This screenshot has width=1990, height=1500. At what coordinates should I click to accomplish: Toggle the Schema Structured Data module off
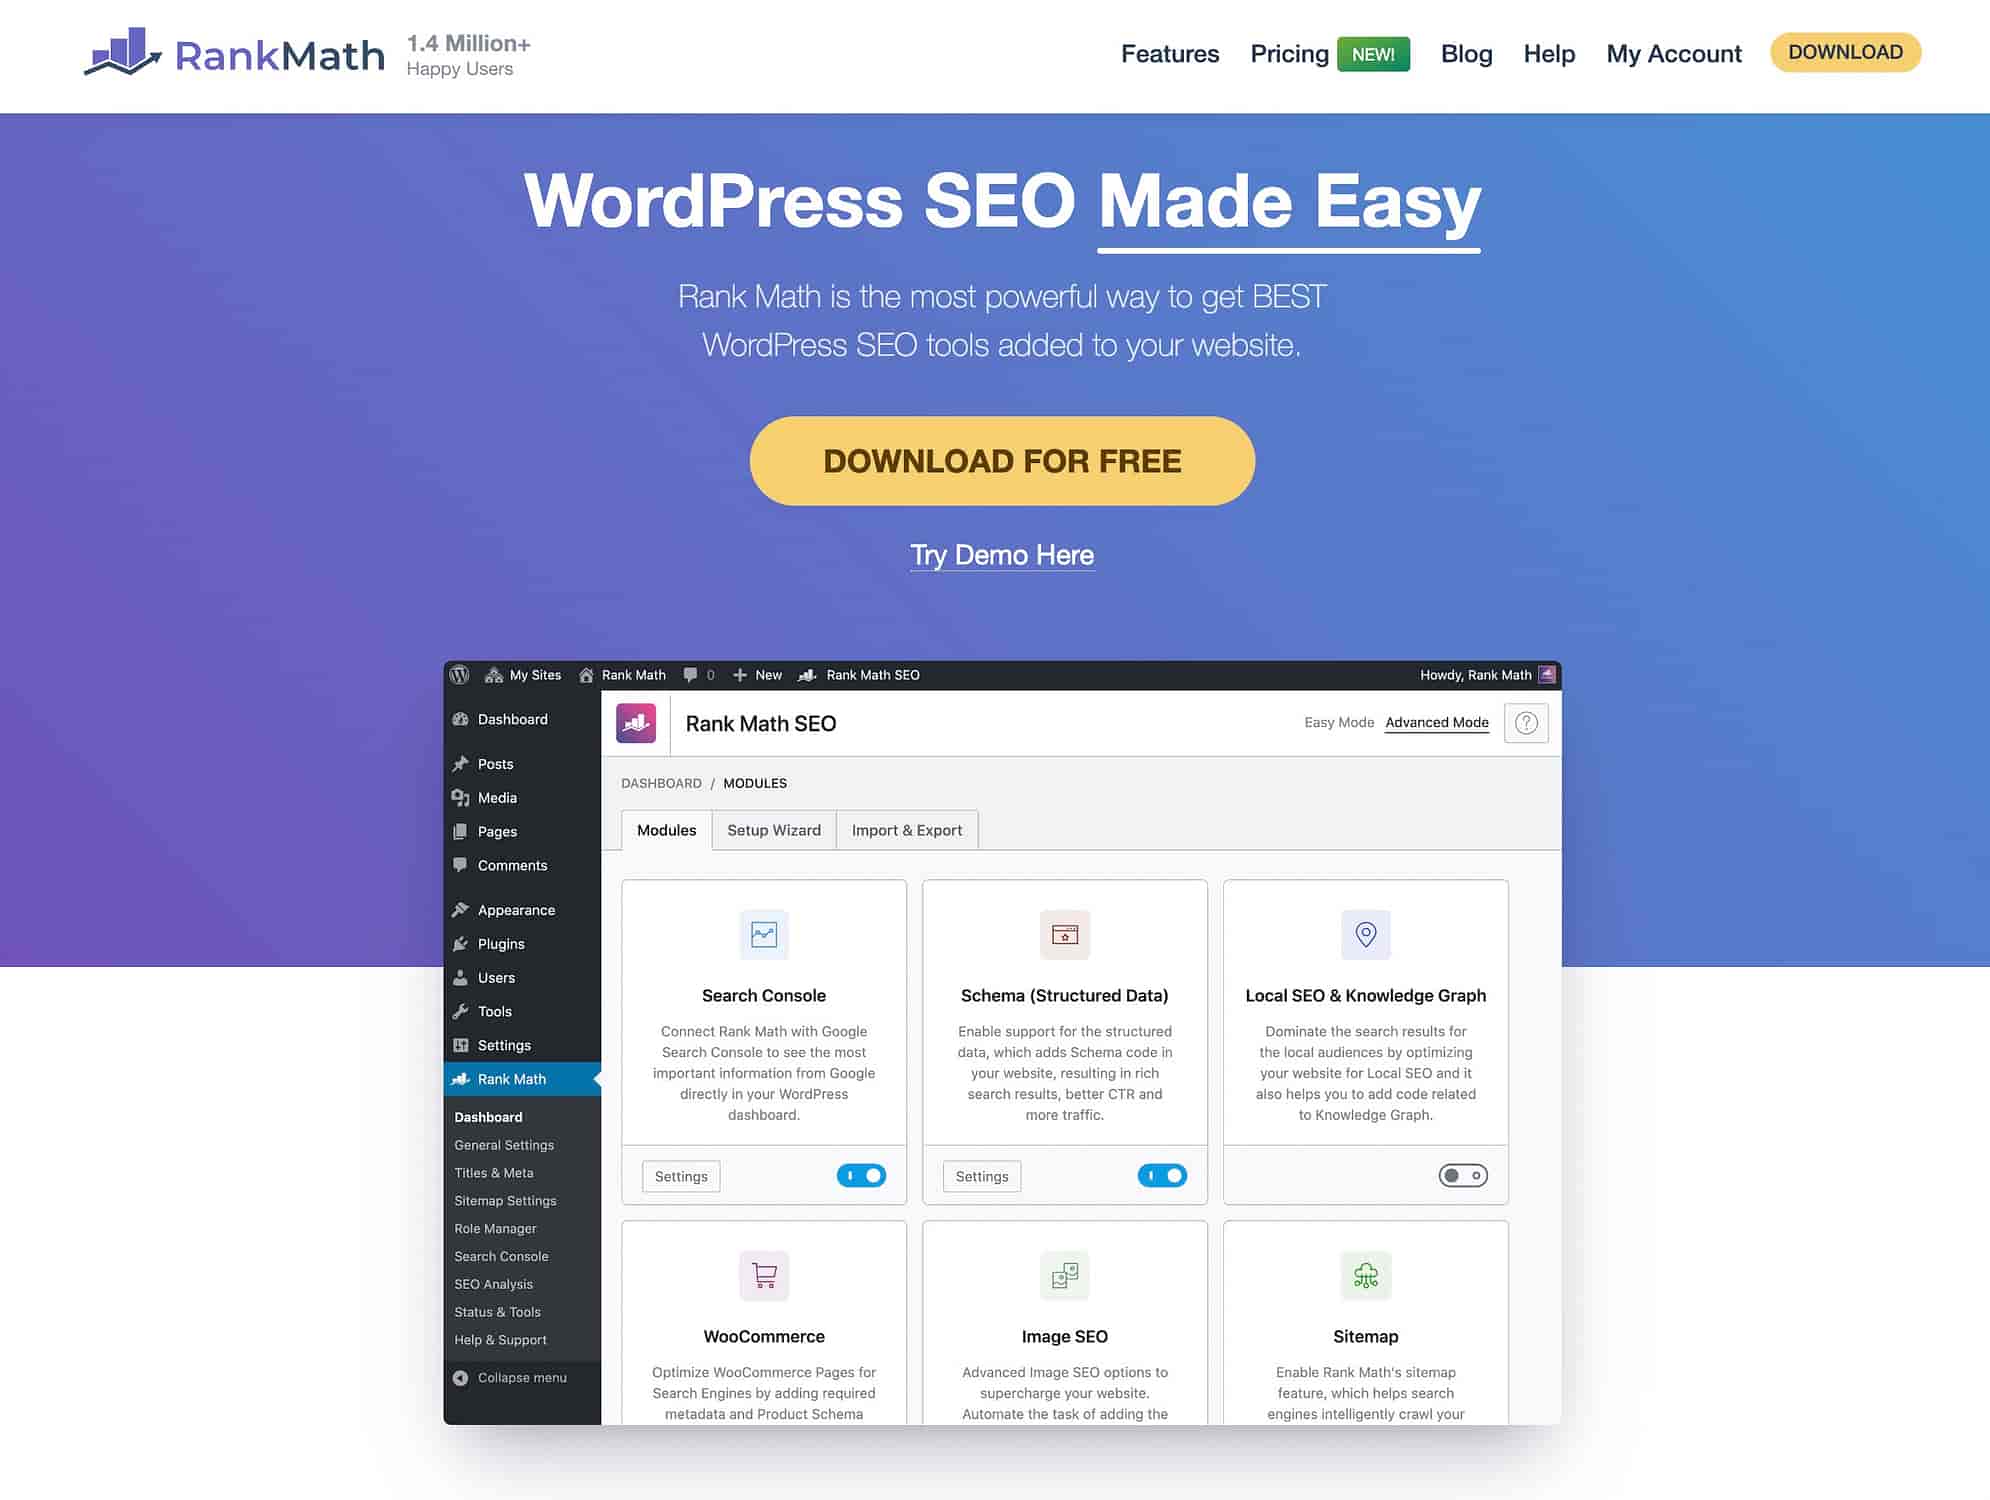click(x=1161, y=1174)
